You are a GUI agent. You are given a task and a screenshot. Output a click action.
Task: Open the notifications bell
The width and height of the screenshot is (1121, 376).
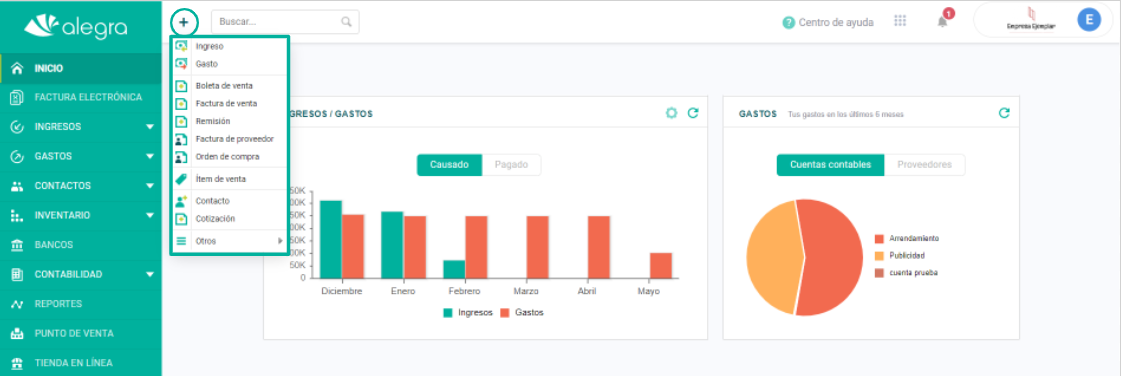coord(943,21)
